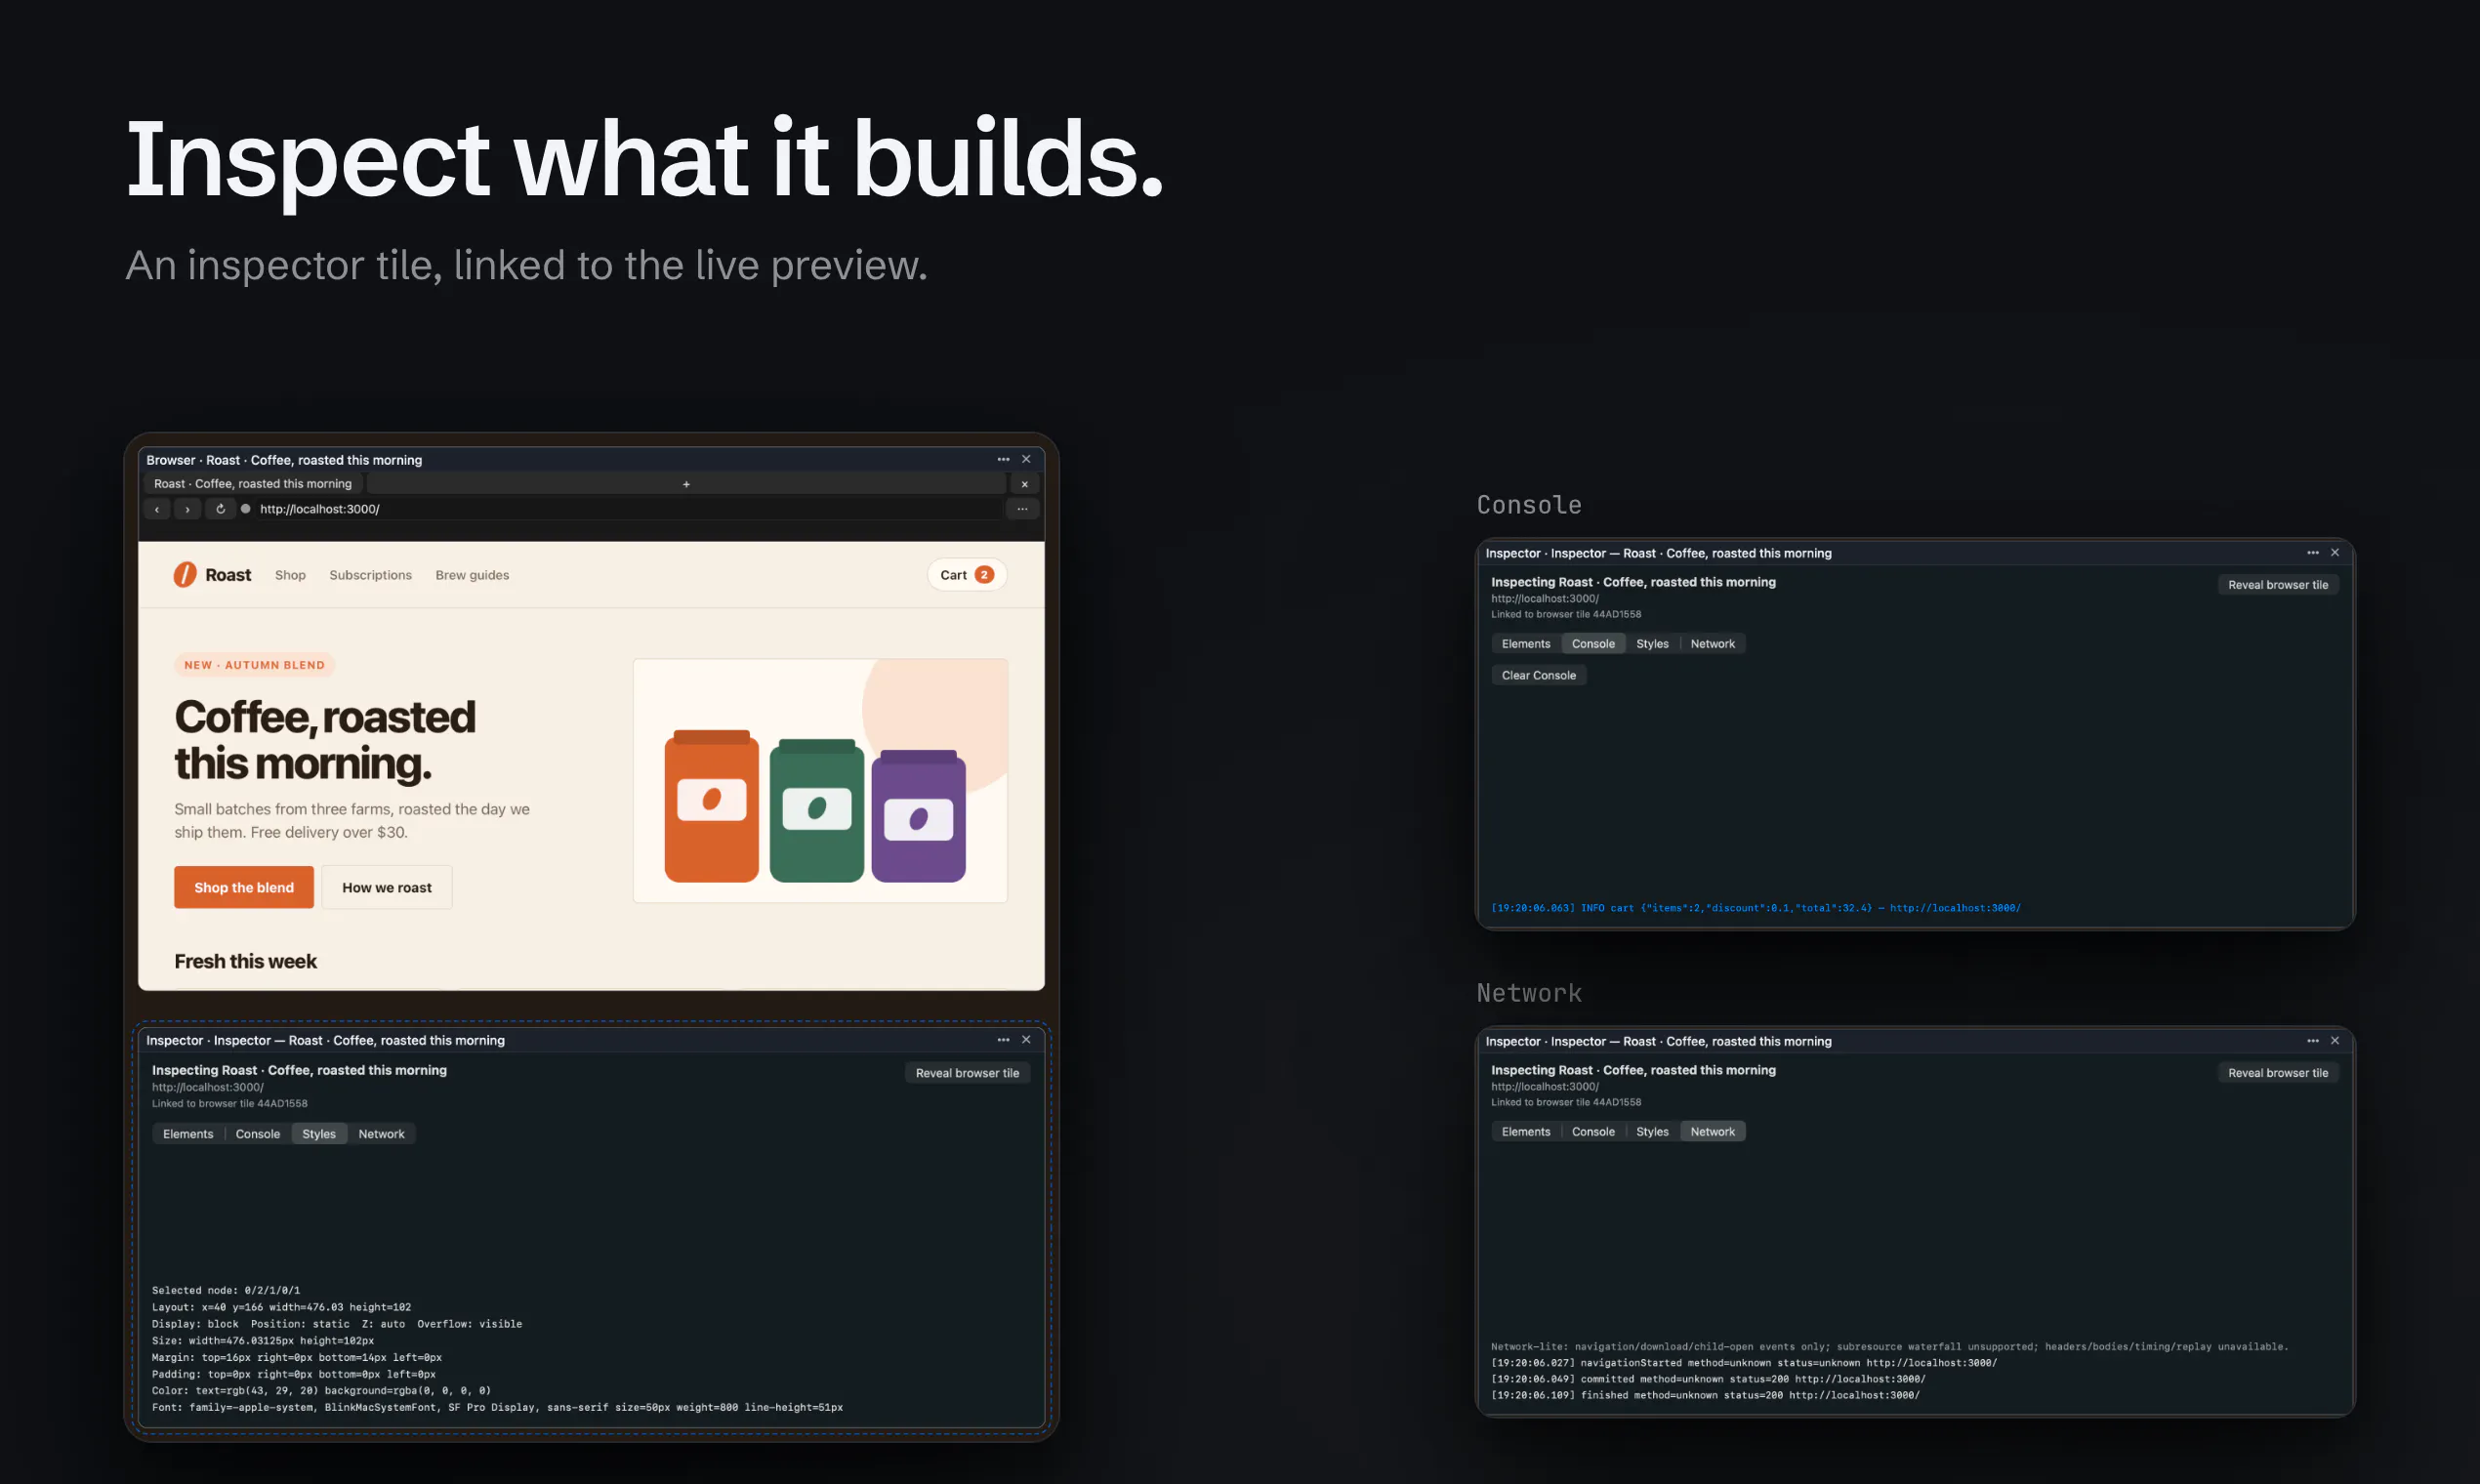Open the Shop nav link

pos(290,575)
